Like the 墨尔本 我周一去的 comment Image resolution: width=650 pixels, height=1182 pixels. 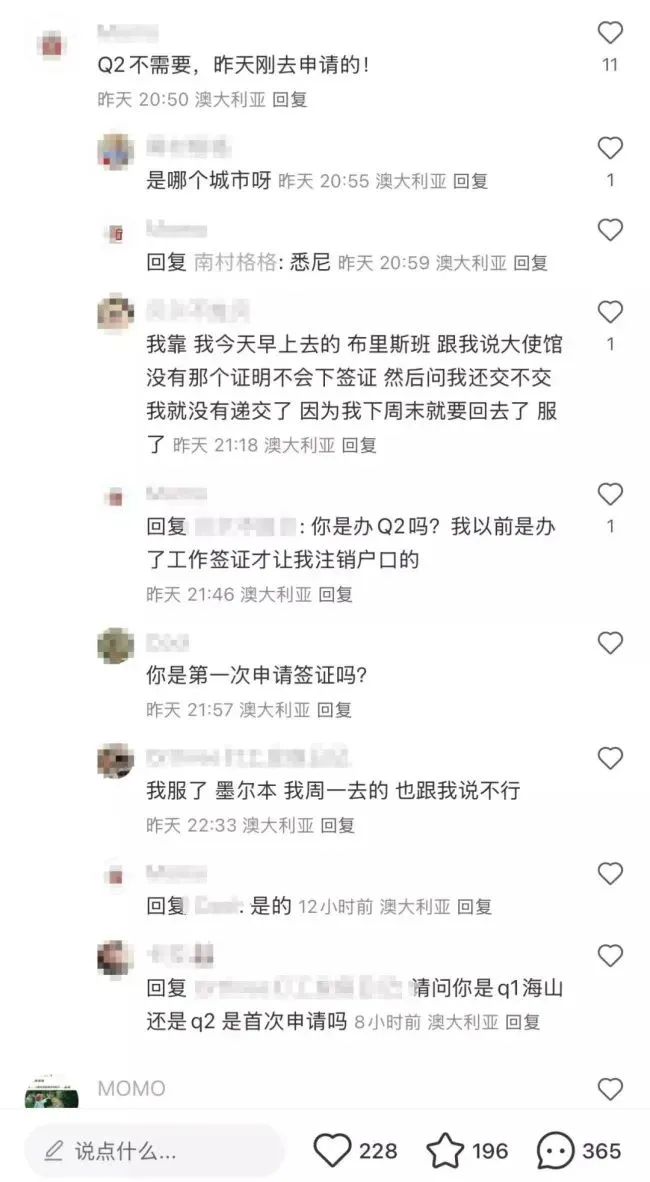[x=609, y=758]
